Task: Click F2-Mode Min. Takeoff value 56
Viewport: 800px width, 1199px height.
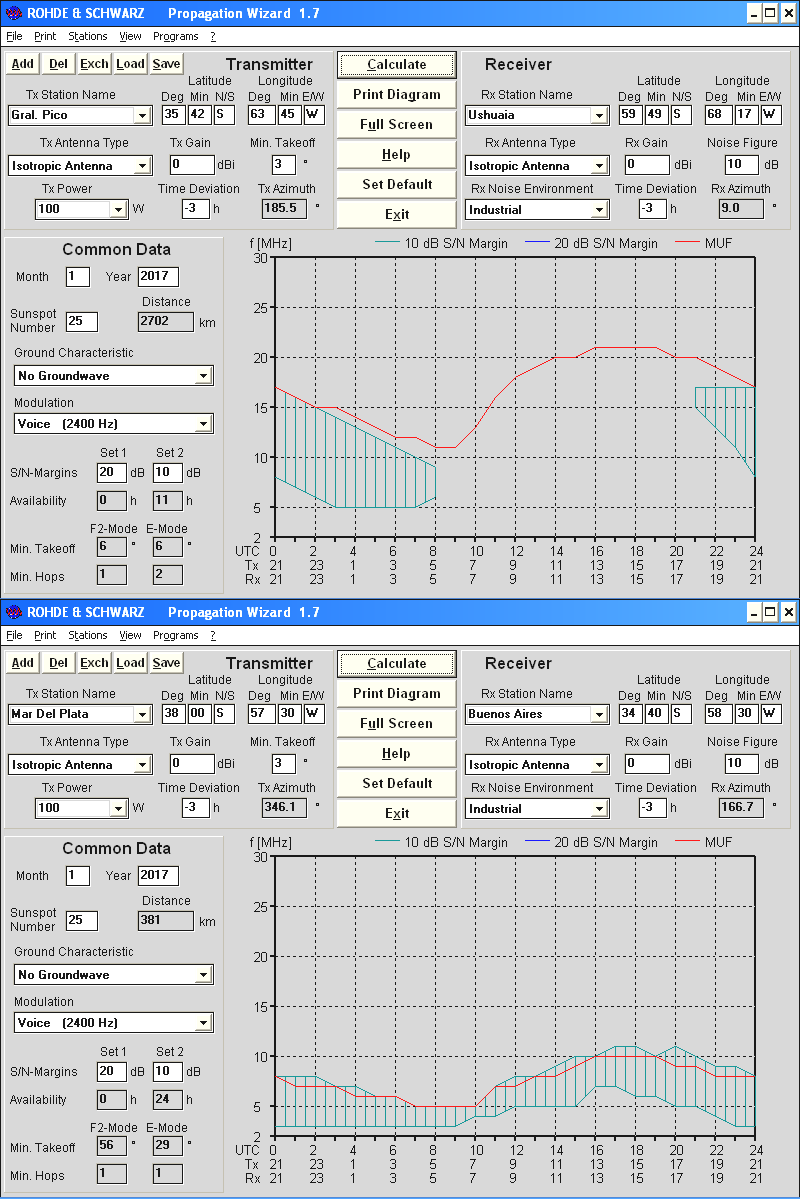Action: coord(112,1145)
